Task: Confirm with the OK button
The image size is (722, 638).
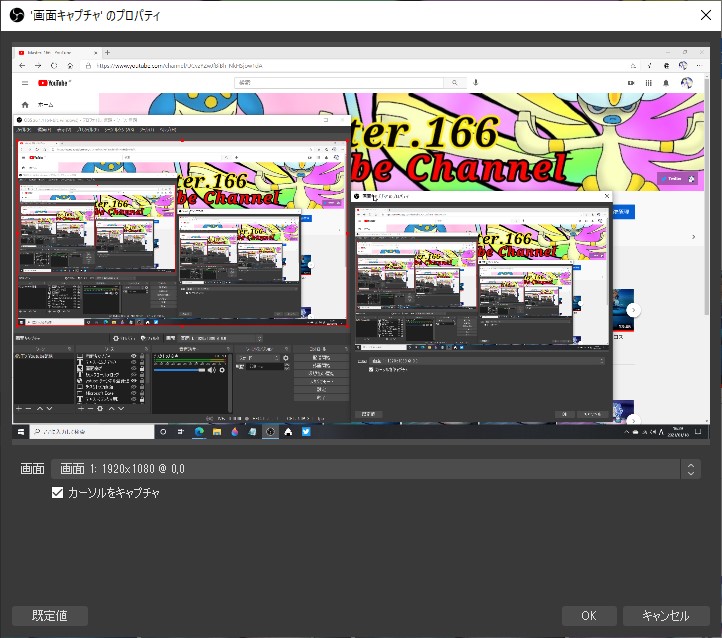Action: point(589,615)
